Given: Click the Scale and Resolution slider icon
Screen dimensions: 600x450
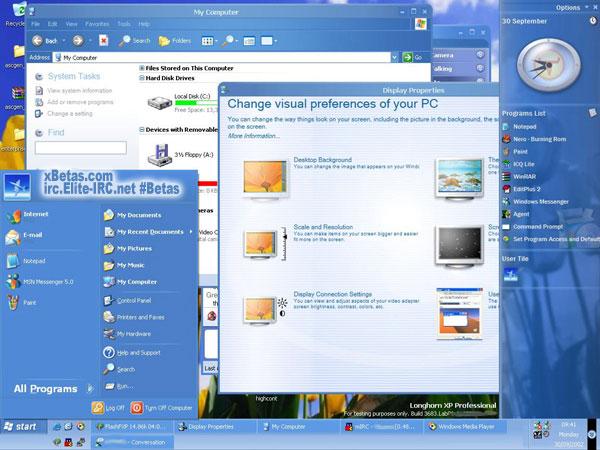Looking at the screenshot, I should 284,244.
